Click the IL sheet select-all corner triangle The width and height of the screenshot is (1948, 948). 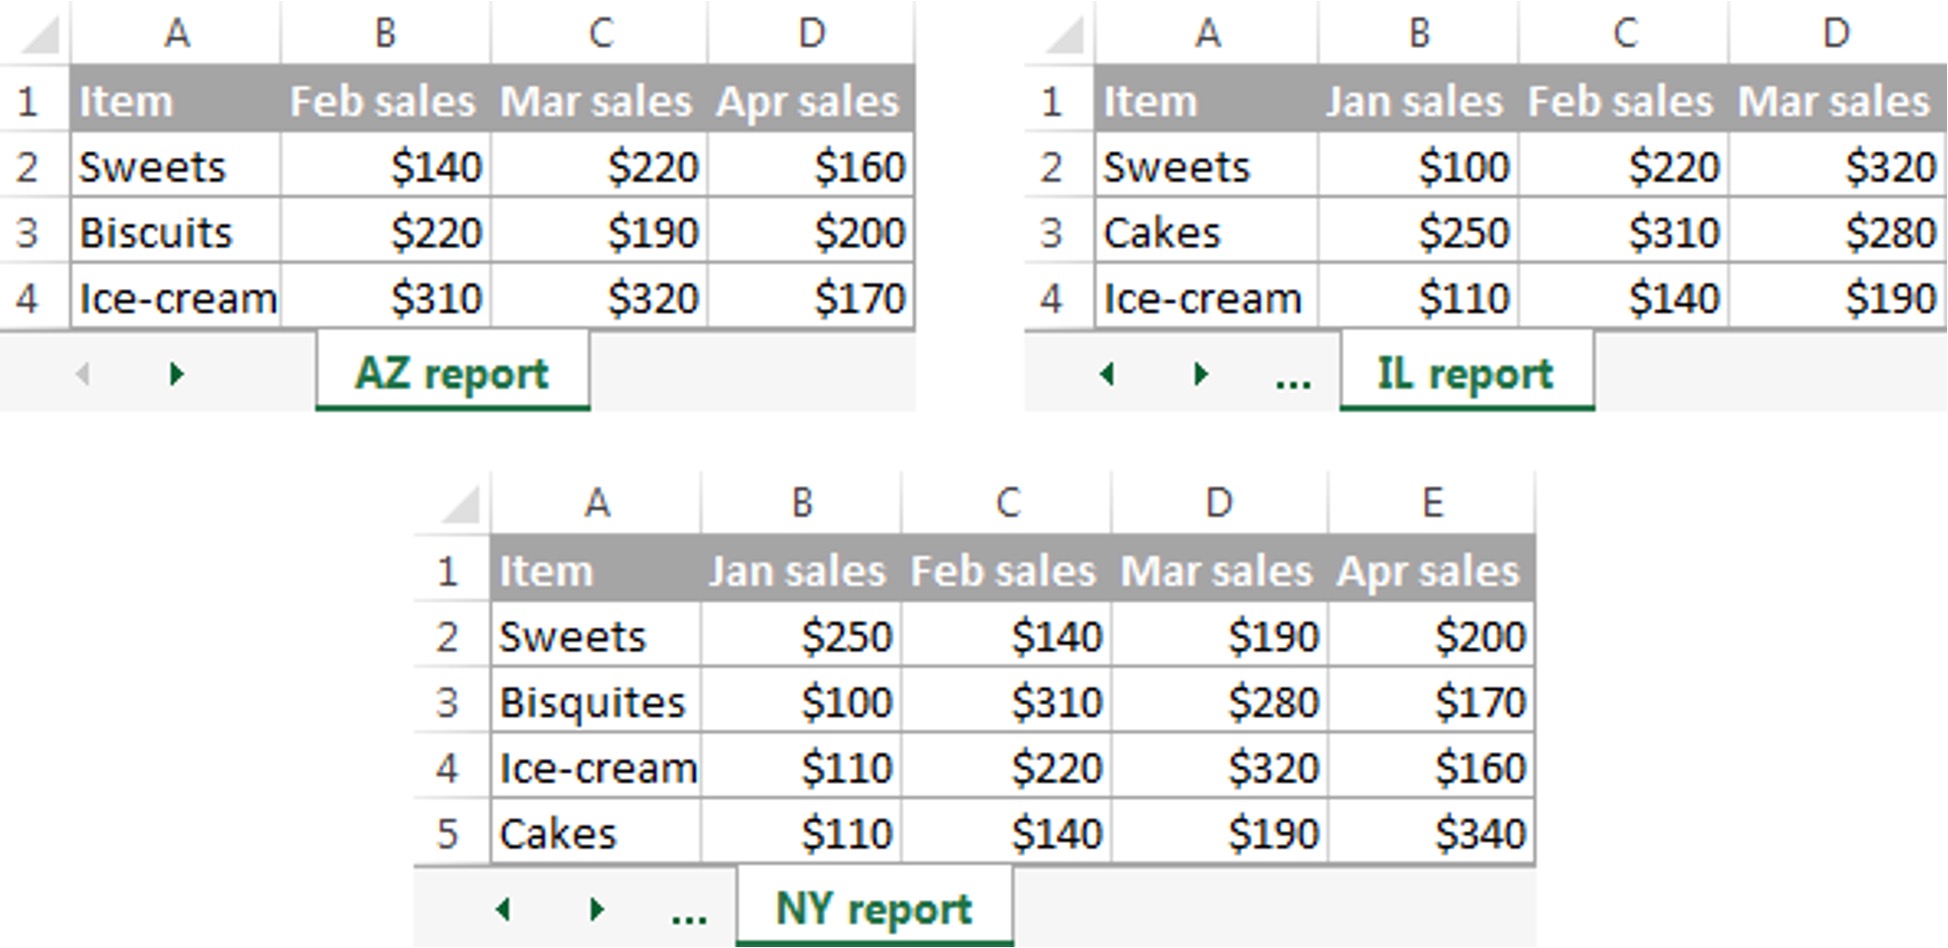tap(1065, 35)
